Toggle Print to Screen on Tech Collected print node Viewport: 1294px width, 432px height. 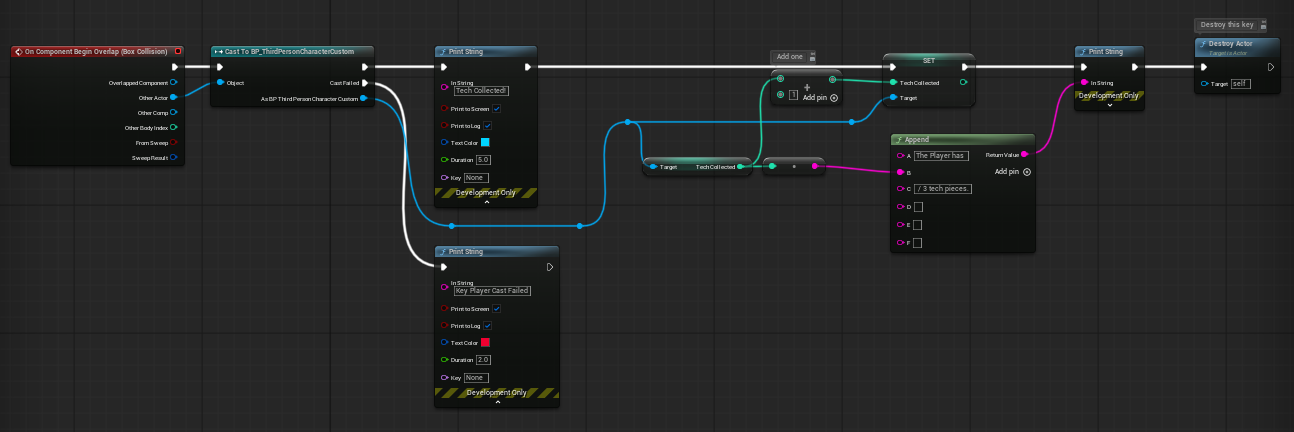click(497, 108)
